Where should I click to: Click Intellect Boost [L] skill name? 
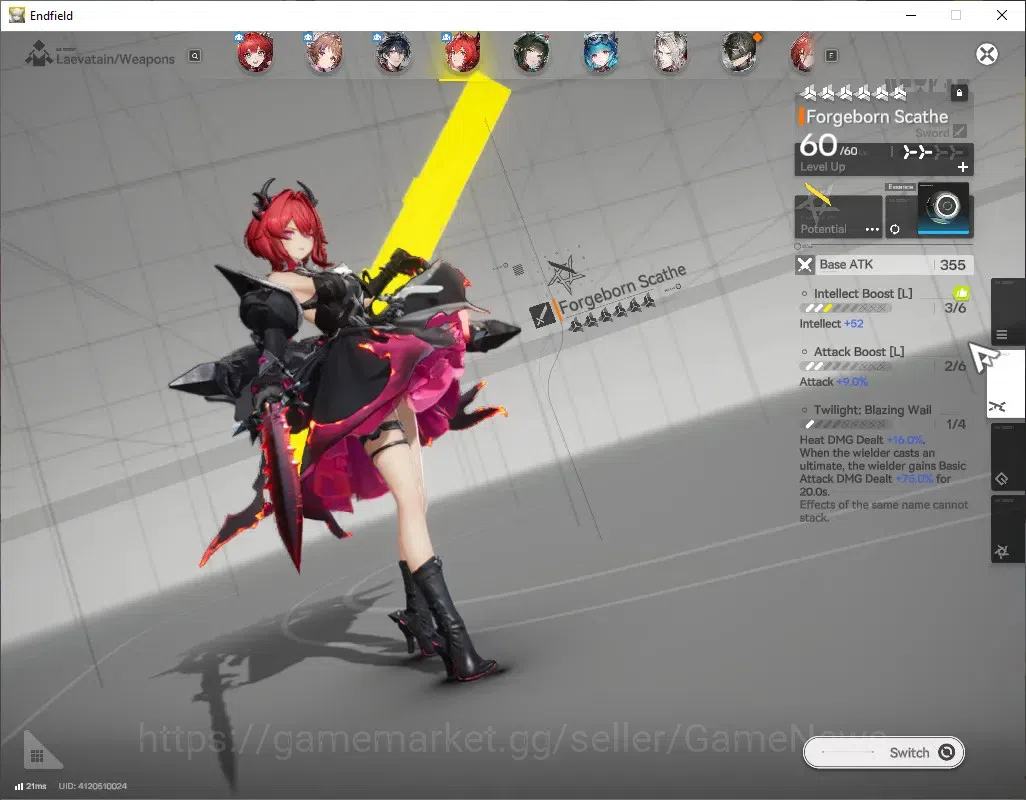[862, 294]
